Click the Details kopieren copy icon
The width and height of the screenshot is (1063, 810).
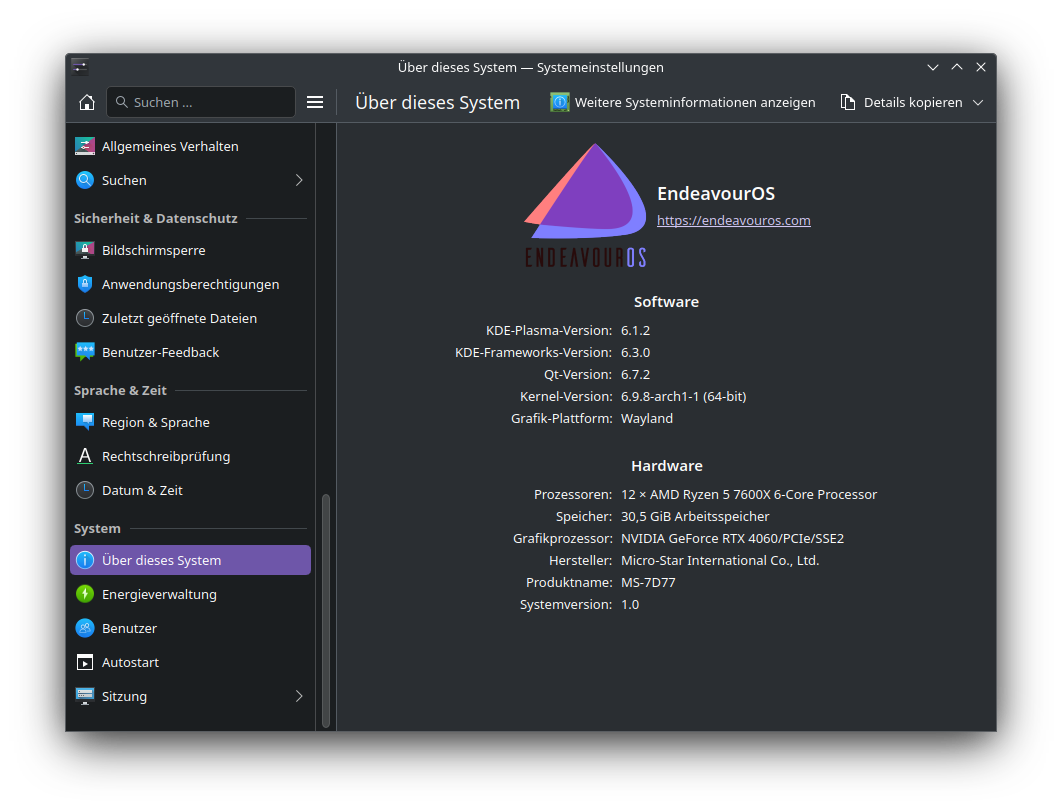click(847, 102)
